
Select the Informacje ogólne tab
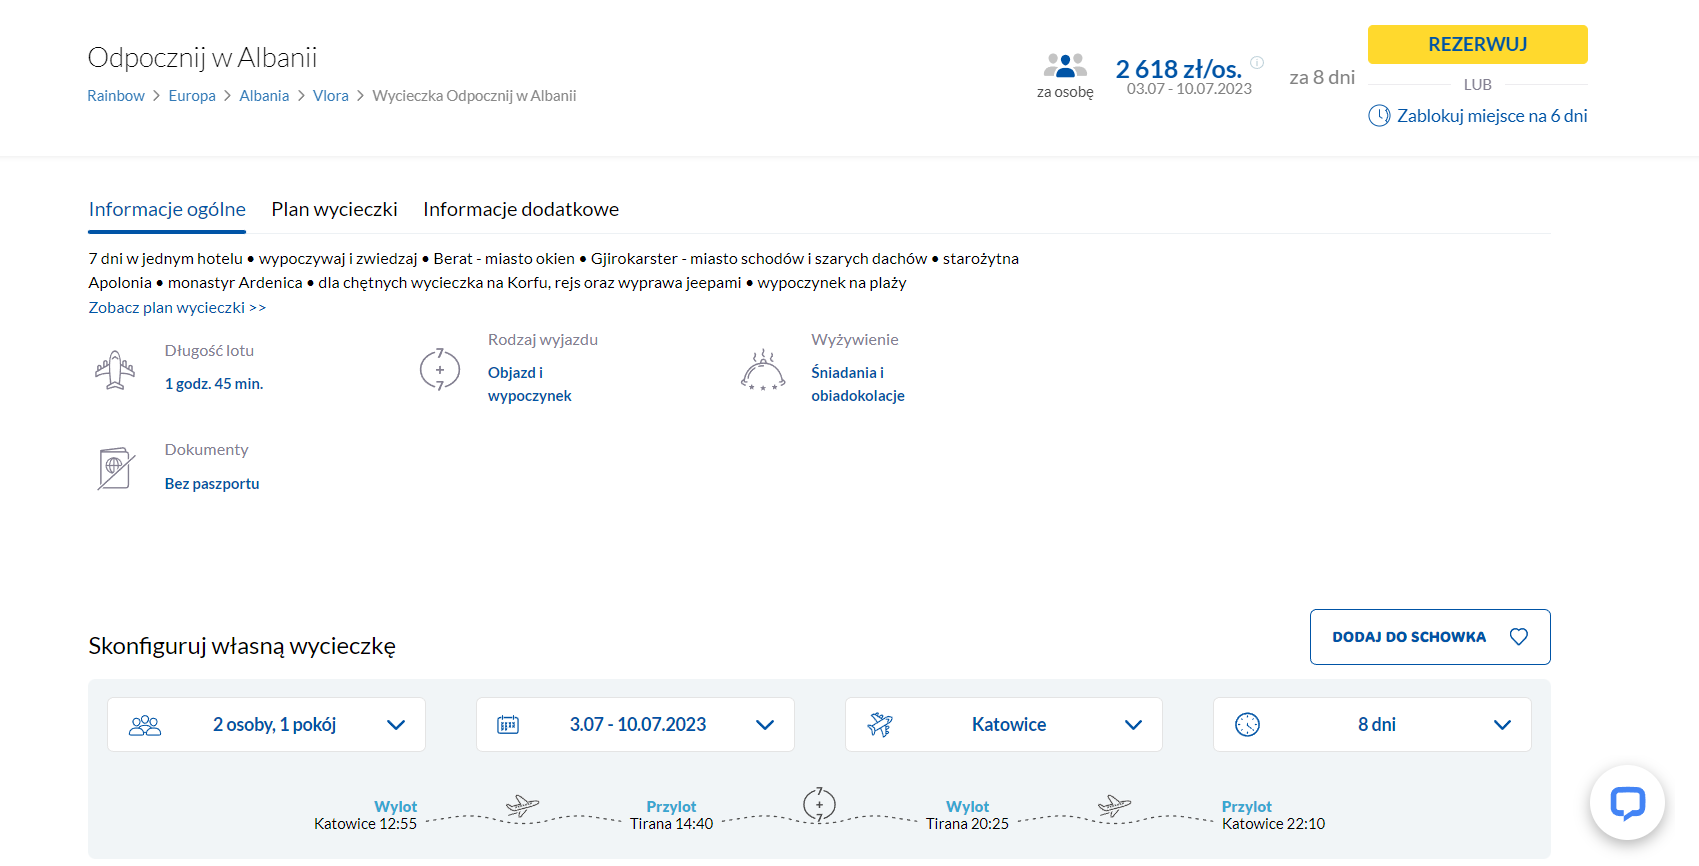[x=167, y=209]
